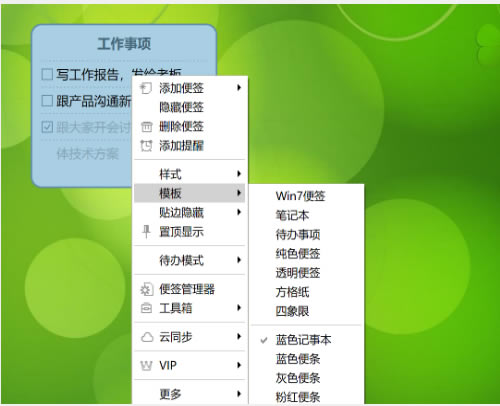Expand the VIP submenu arrow
Image resolution: width=500 pixels, height=406 pixels.
click(x=239, y=365)
